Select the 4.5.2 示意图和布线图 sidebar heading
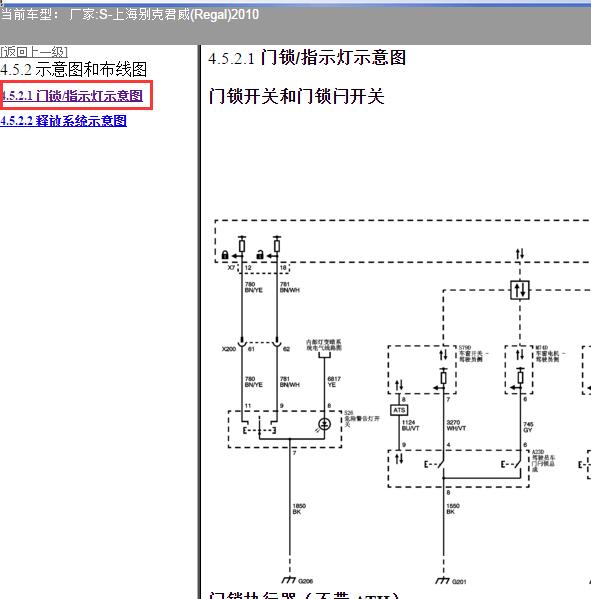This screenshot has width=591, height=599. (74, 70)
